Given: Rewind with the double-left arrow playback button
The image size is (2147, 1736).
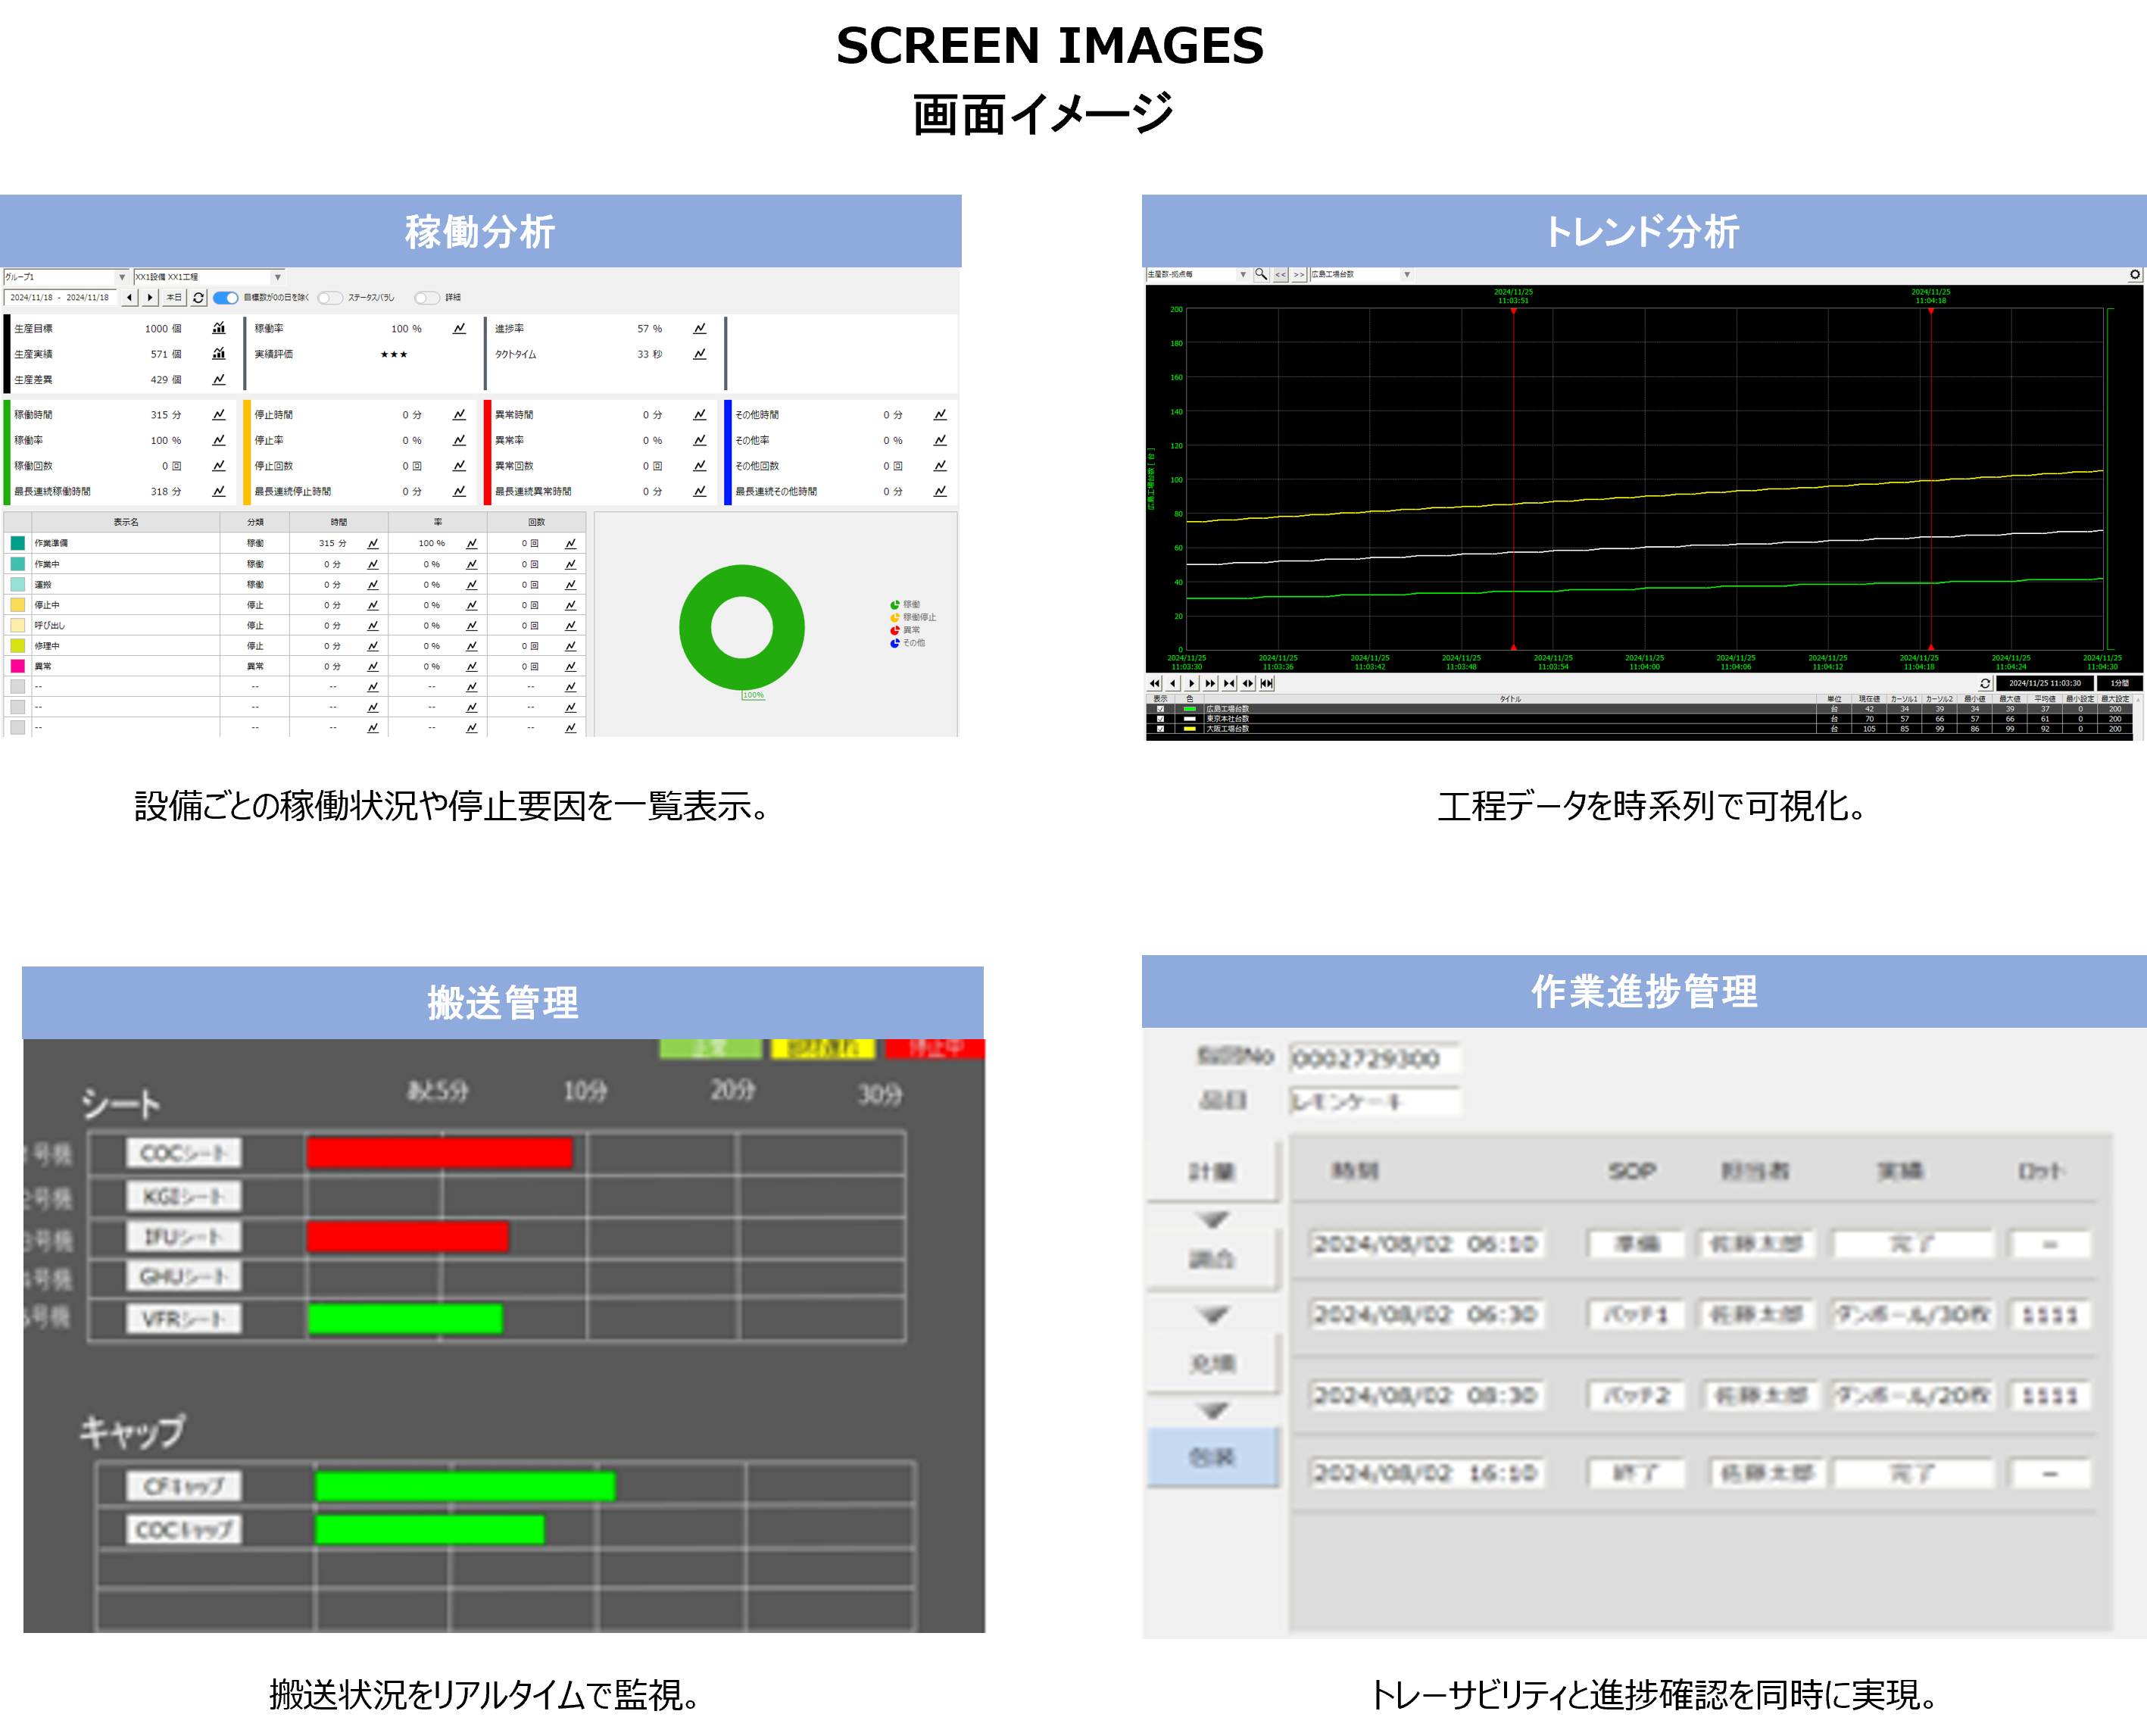Looking at the screenshot, I should click(1155, 683).
